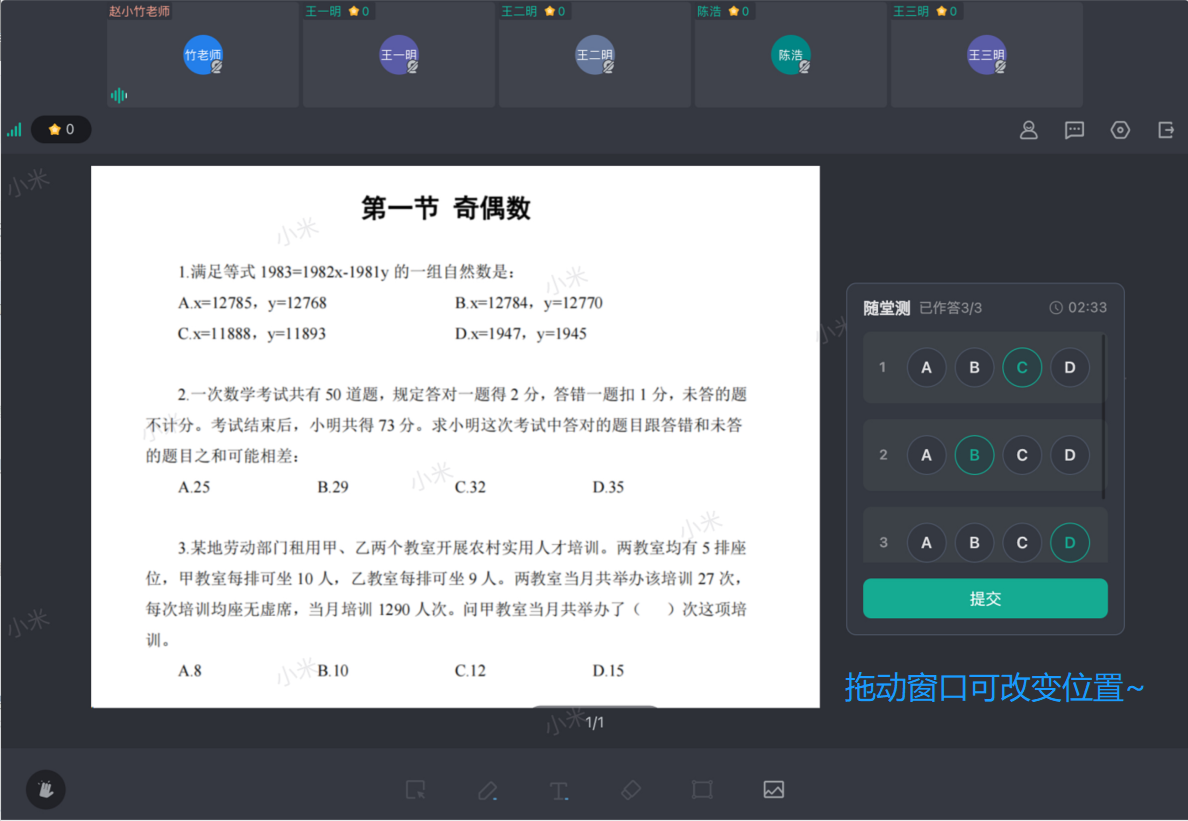
Task: Choose answer C for question 3
Action: coord(1022,542)
